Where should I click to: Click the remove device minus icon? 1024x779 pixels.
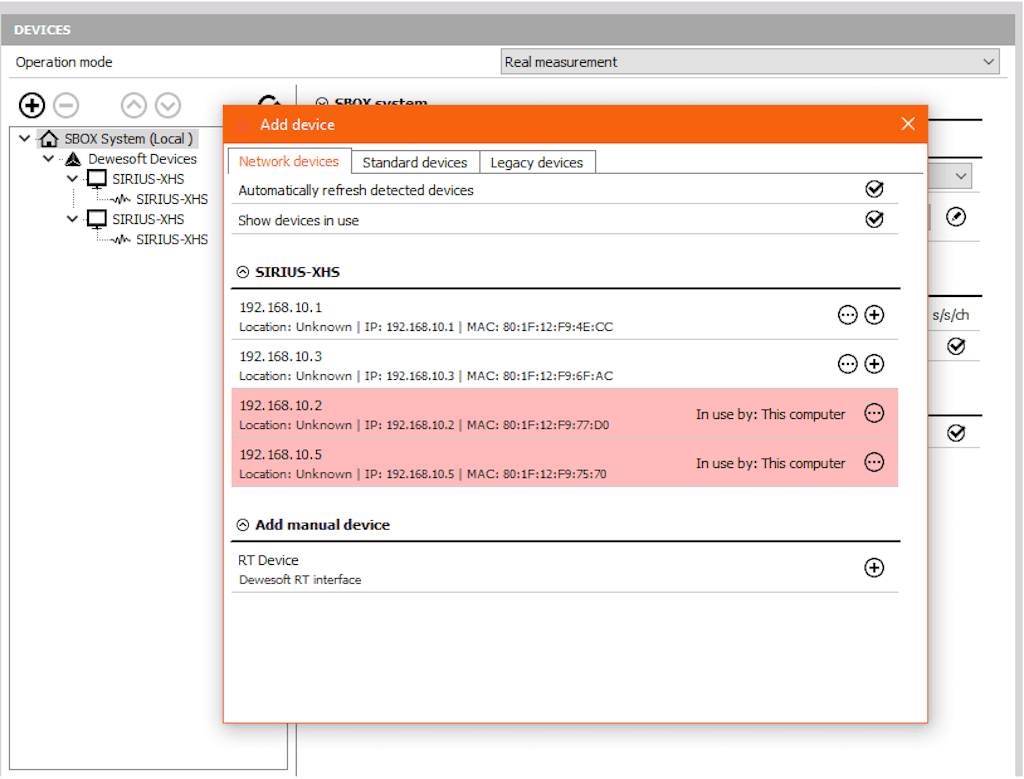[66, 105]
